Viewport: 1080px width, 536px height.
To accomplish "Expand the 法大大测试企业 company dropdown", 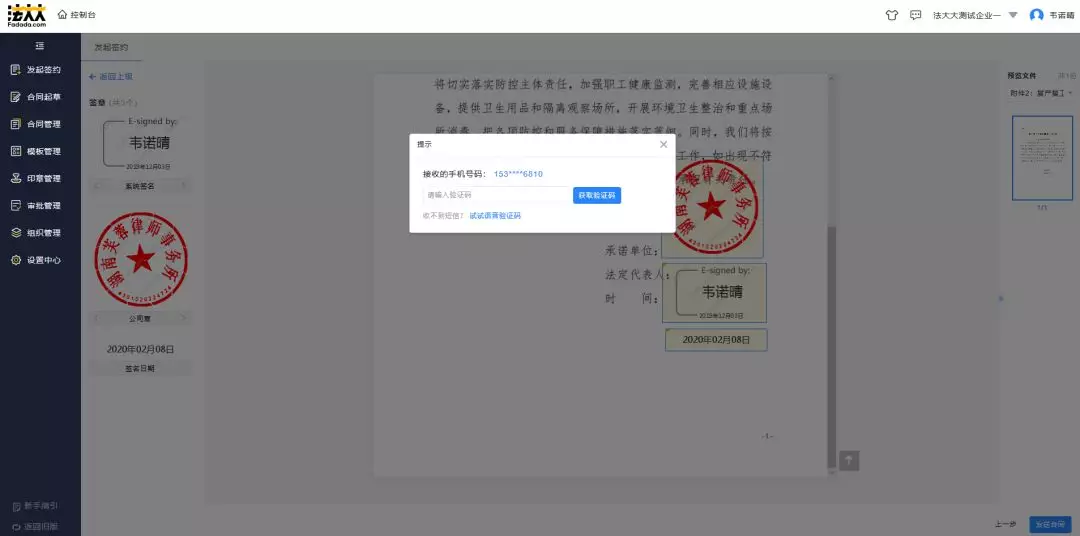I will 1013,15.
